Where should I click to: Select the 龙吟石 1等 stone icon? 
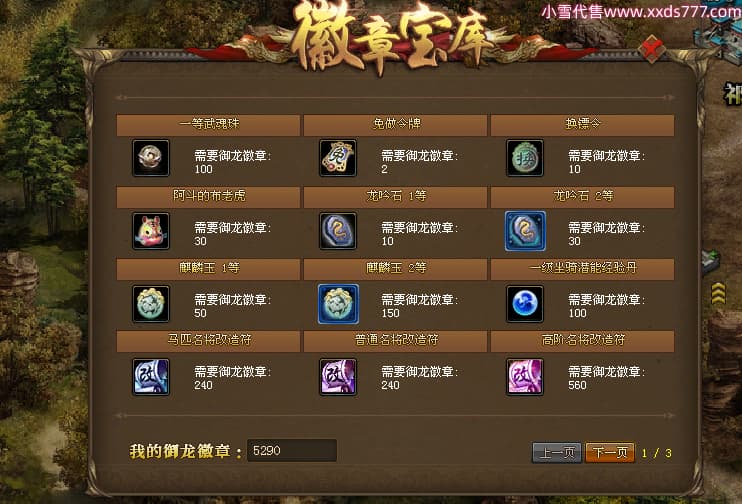click(x=337, y=231)
